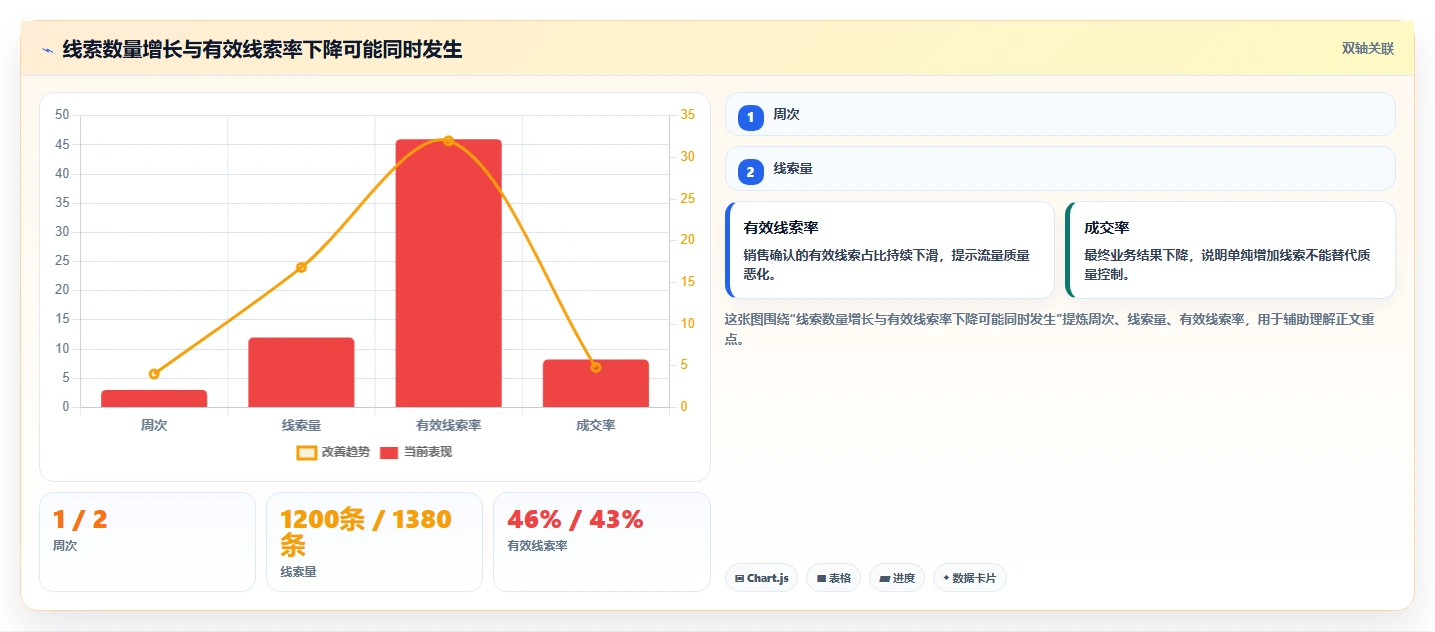The width and height of the screenshot is (1435, 632).
Task: Click the 最终业务结果下降 description text
Action: click(x=1227, y=265)
